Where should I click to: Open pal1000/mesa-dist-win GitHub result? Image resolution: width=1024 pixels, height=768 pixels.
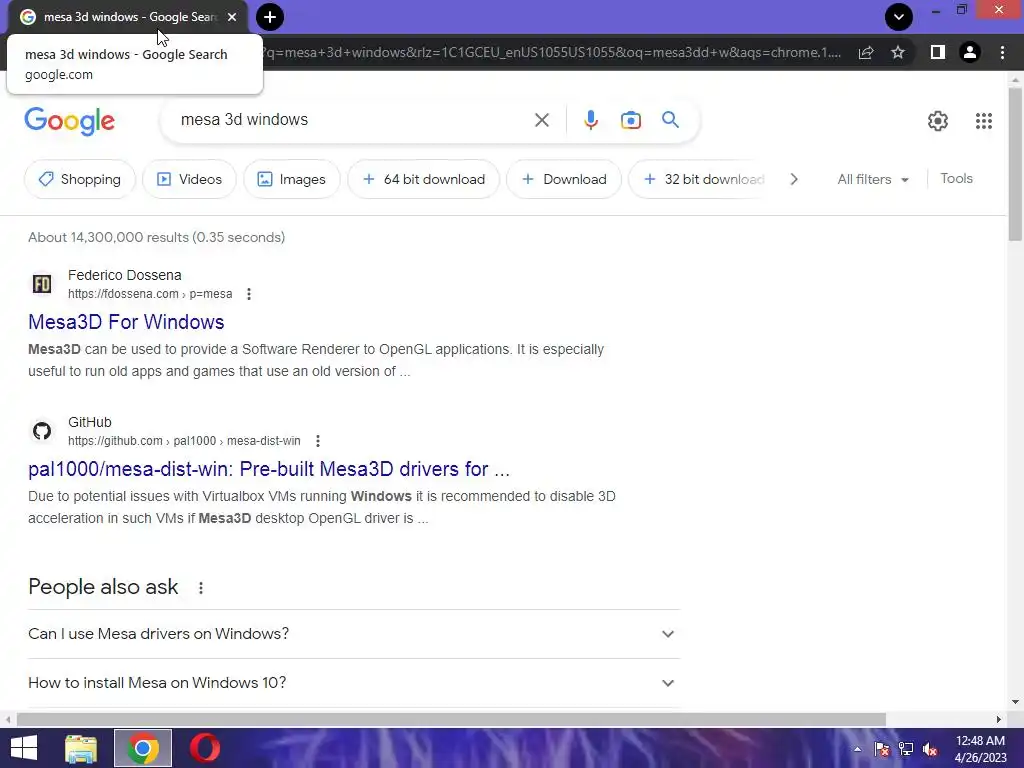(x=268, y=469)
